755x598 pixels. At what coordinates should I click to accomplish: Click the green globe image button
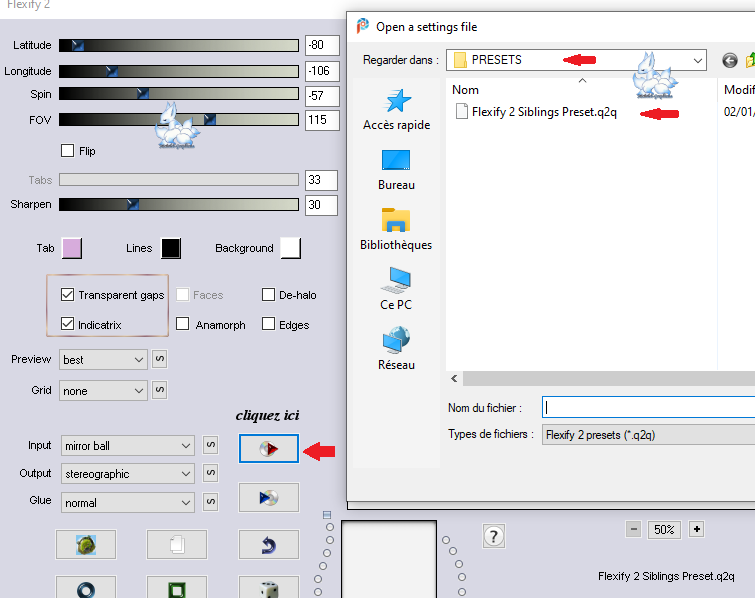(86, 545)
